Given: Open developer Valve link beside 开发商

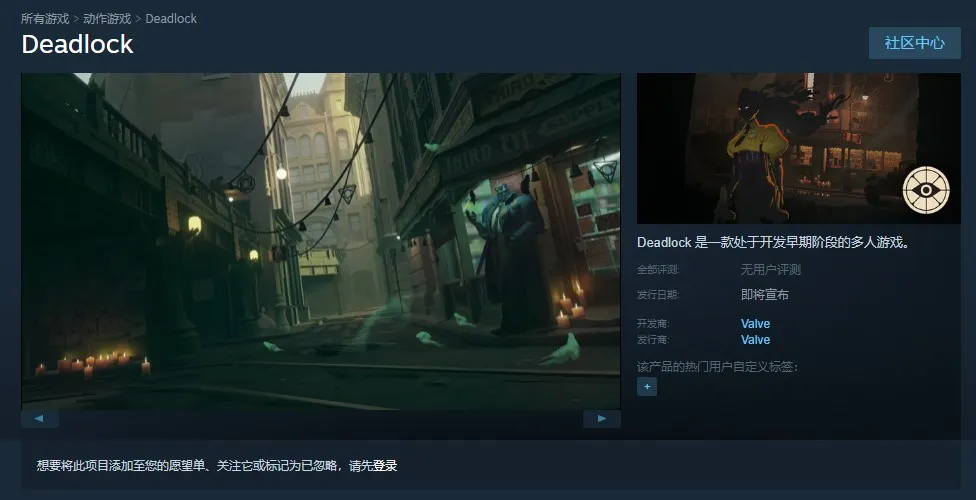Looking at the screenshot, I should tap(756, 324).
